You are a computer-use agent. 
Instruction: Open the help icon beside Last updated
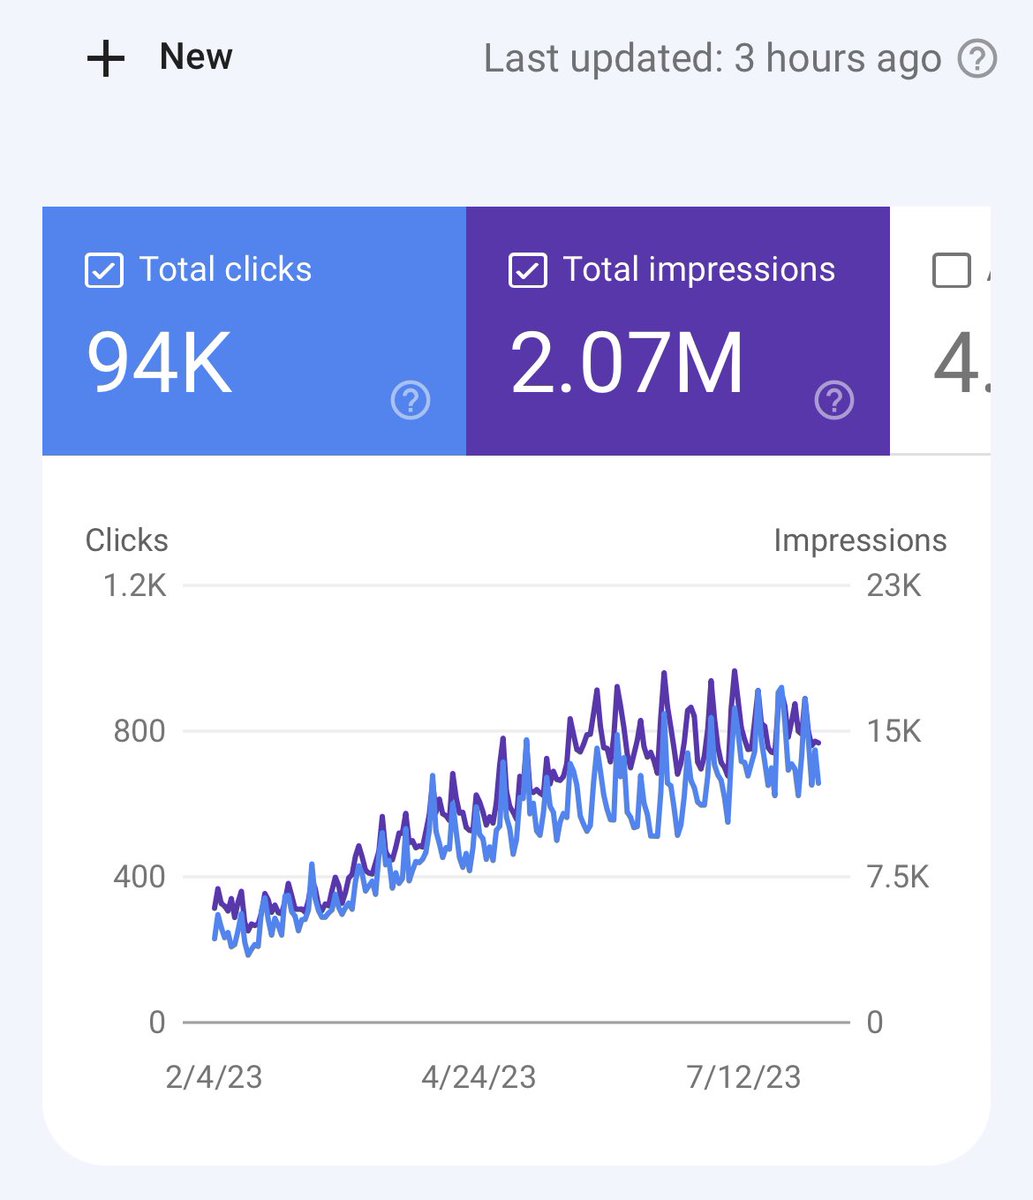(977, 59)
